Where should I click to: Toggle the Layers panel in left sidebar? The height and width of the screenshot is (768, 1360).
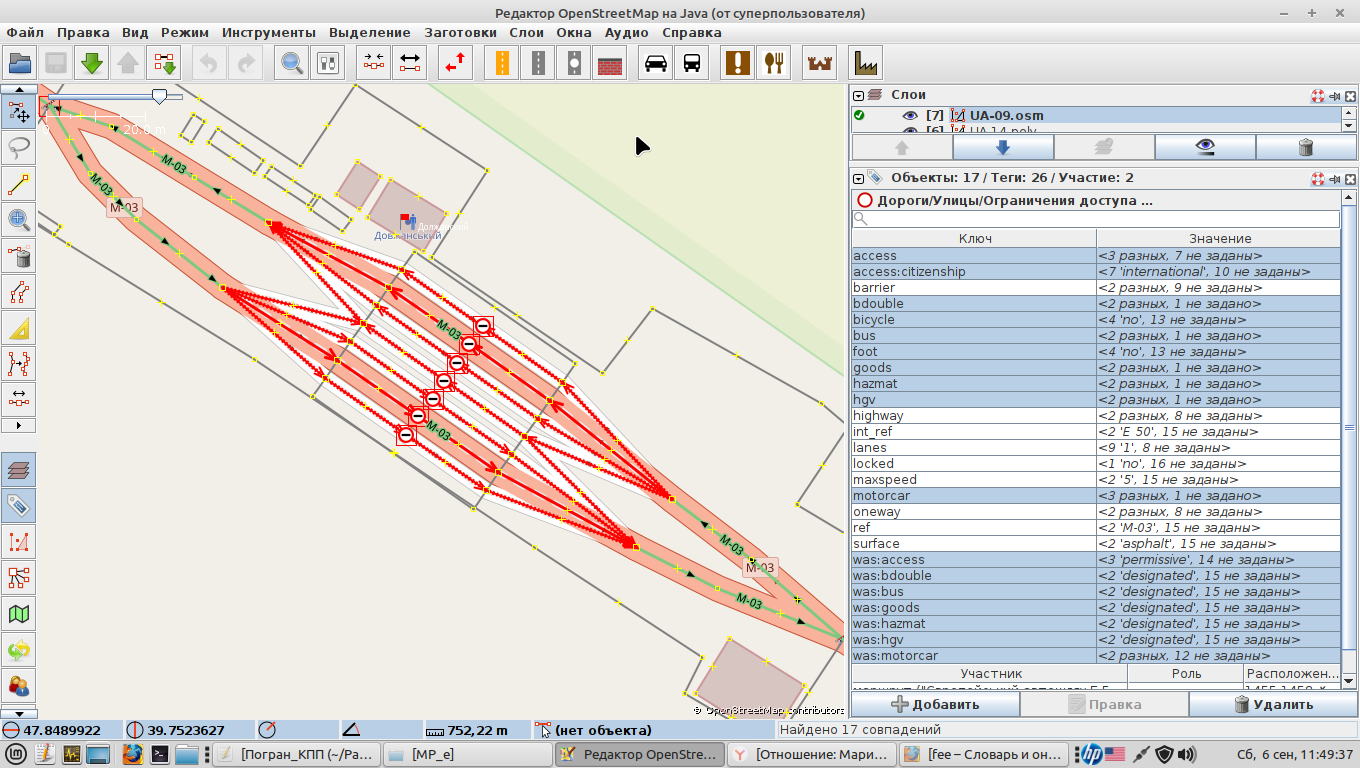pos(19,469)
